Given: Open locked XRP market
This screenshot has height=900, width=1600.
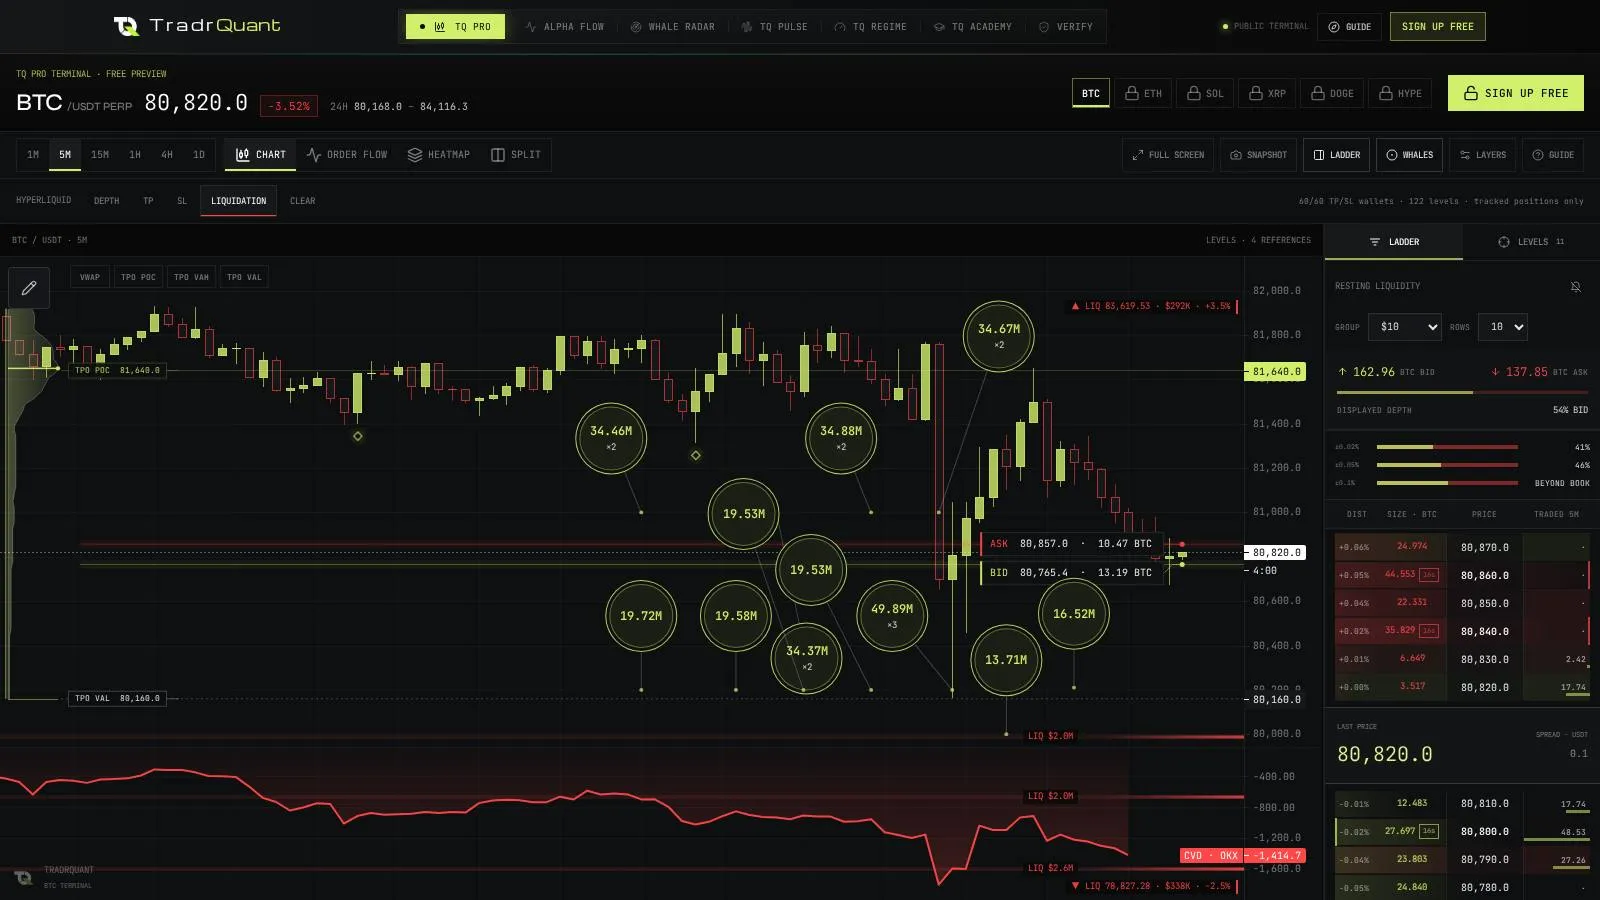Looking at the screenshot, I should (1267, 94).
